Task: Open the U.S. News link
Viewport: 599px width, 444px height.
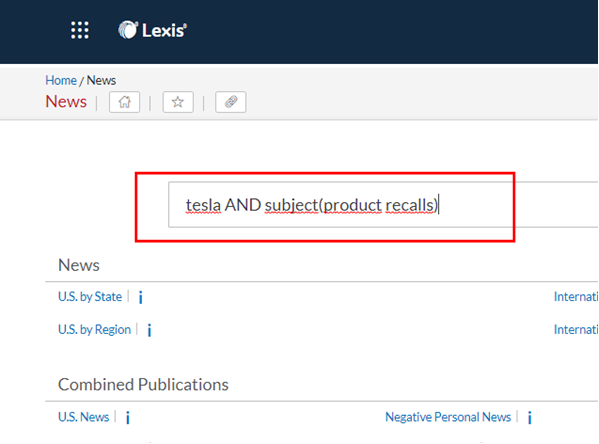Action: 83,417
